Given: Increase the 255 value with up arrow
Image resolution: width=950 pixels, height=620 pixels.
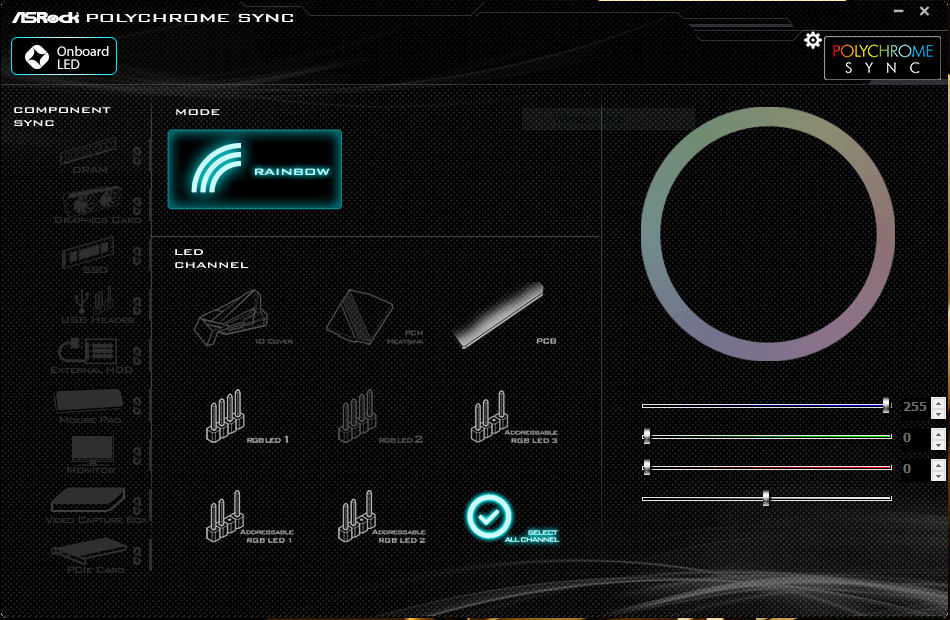Looking at the screenshot, I should tap(938, 402).
